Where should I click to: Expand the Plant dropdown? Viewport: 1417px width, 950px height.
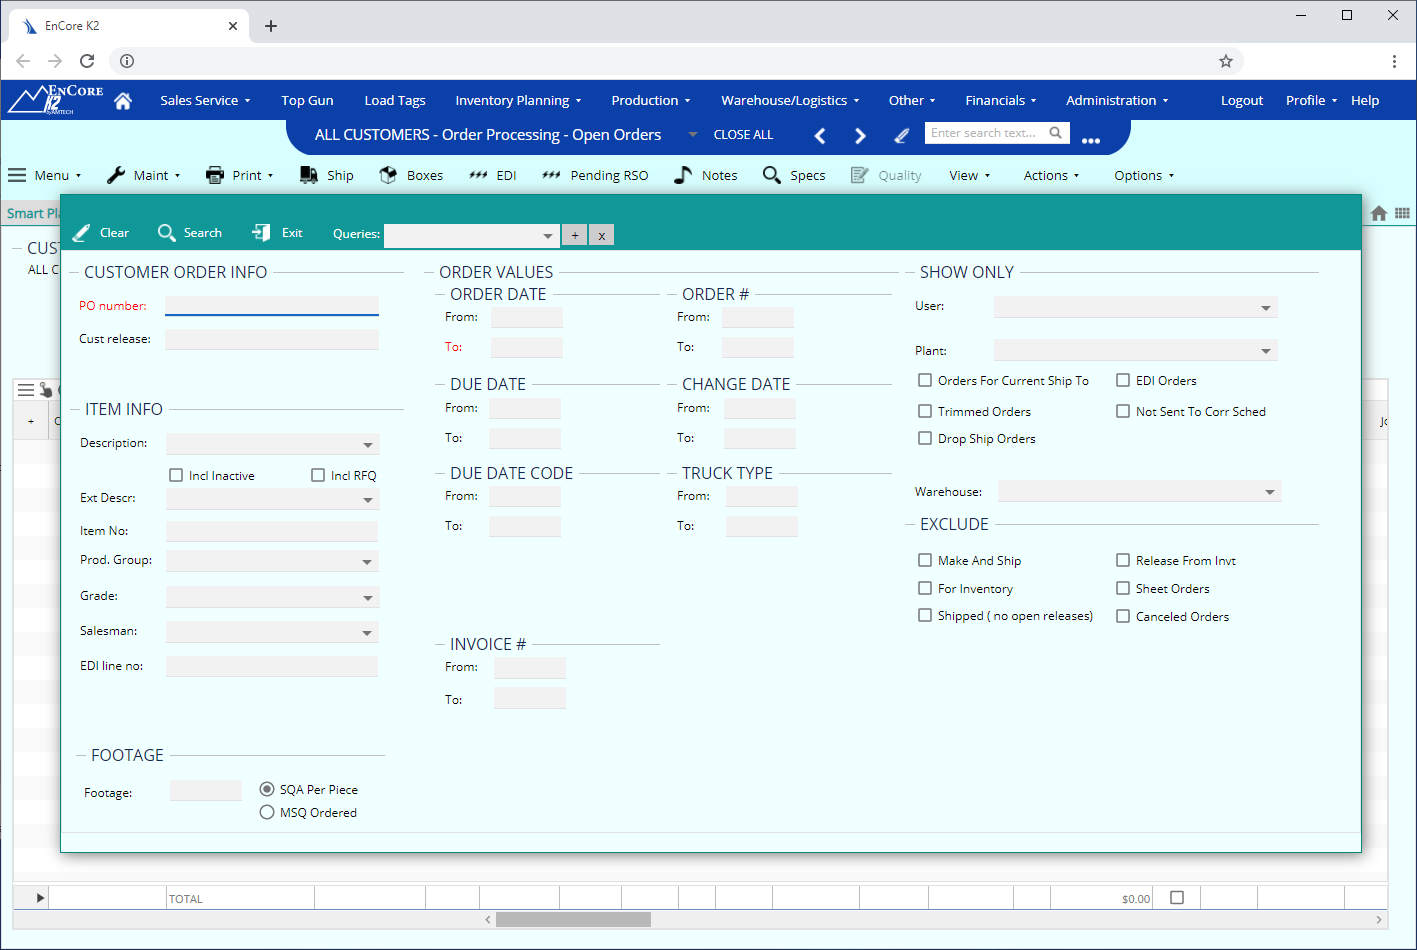coord(1266,351)
